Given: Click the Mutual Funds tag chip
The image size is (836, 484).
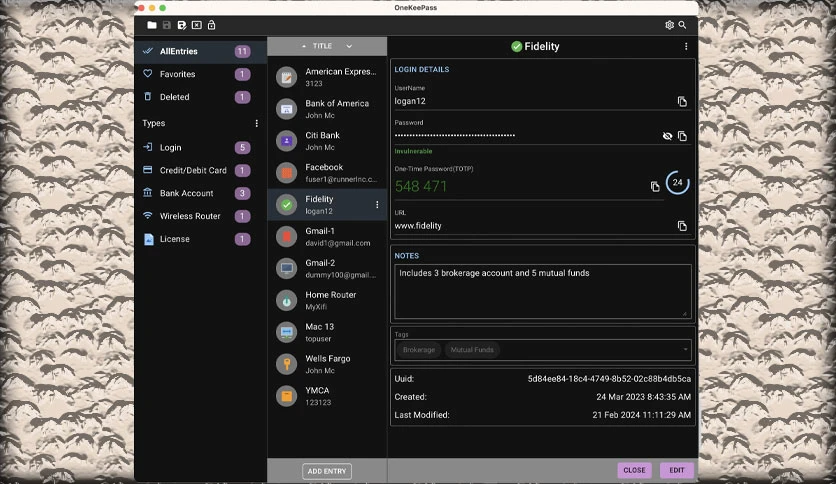Looking at the screenshot, I should (472, 350).
